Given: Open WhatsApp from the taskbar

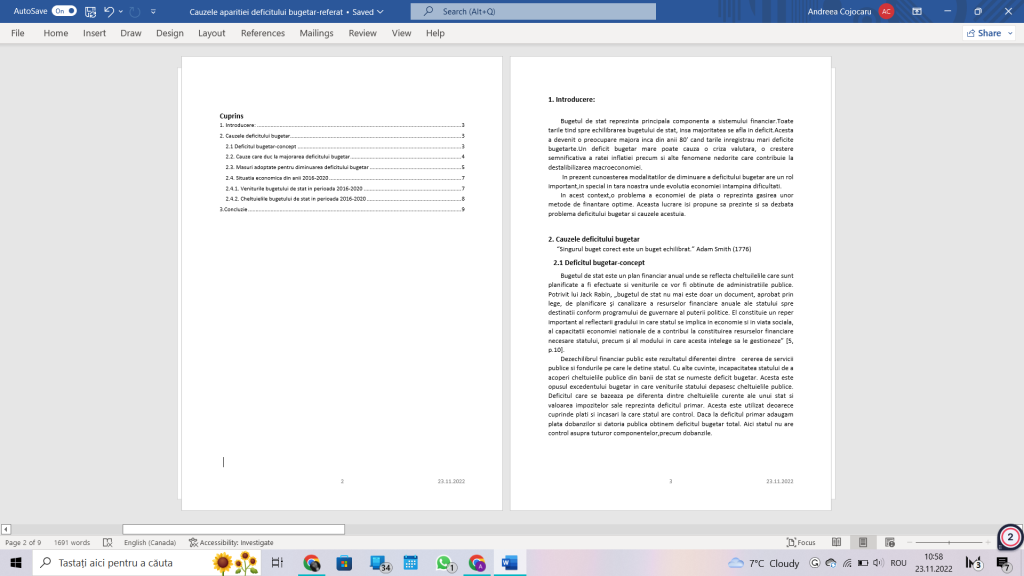Looking at the screenshot, I should point(445,563).
